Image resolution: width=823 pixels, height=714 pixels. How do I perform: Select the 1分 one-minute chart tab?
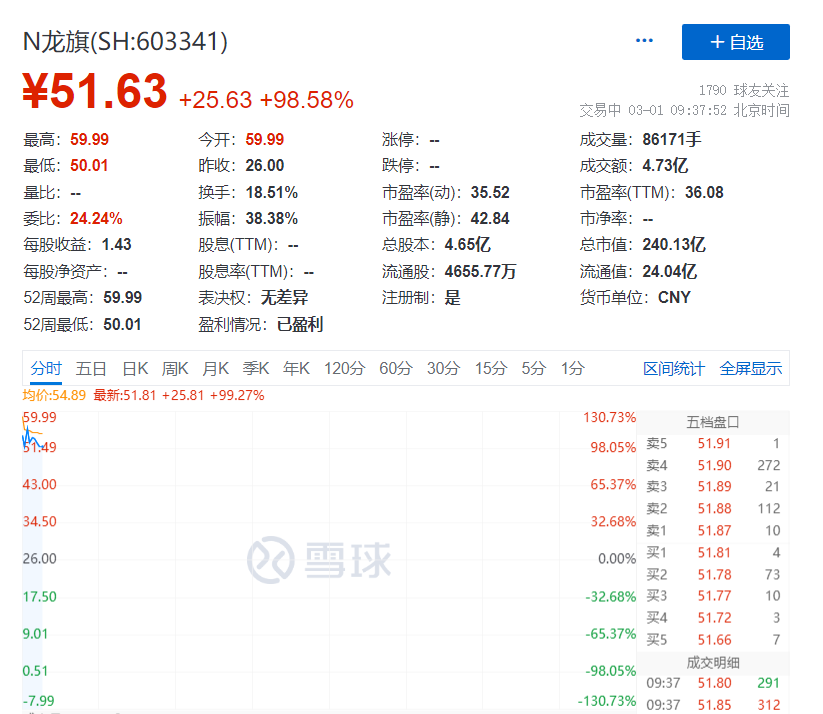pyautogui.click(x=571, y=368)
